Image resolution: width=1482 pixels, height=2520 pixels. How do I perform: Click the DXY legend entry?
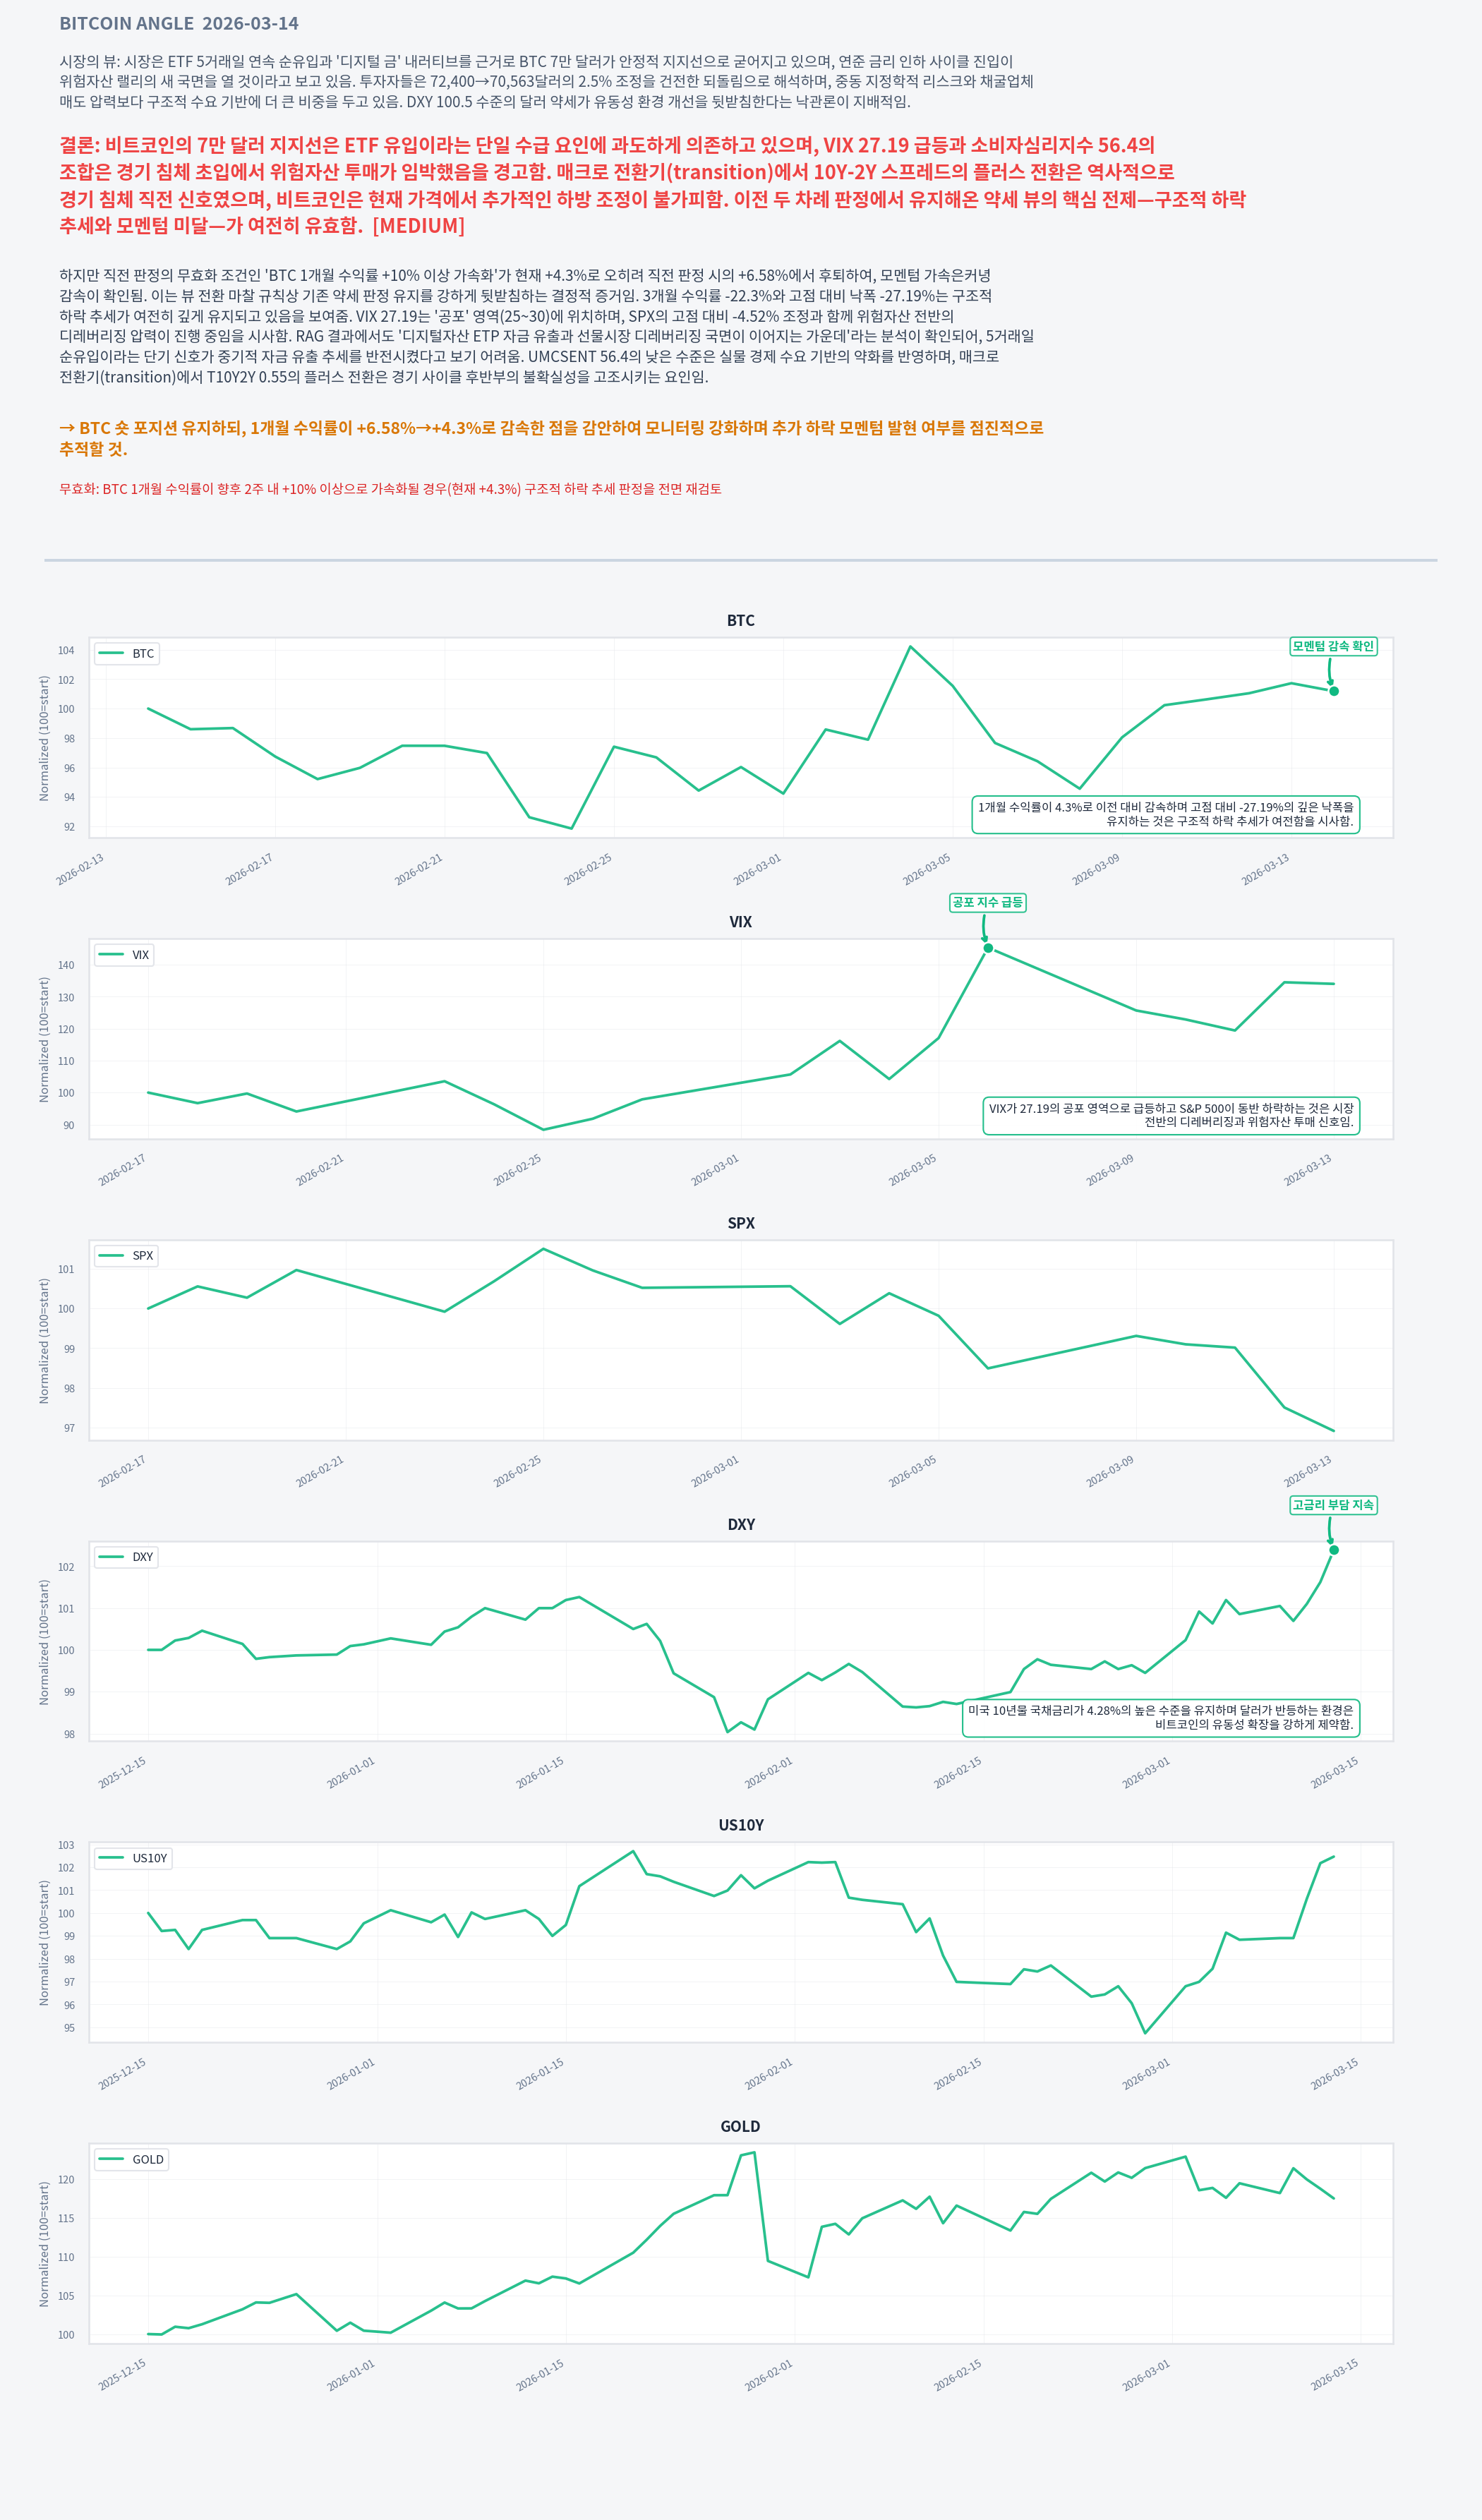click(x=127, y=1557)
